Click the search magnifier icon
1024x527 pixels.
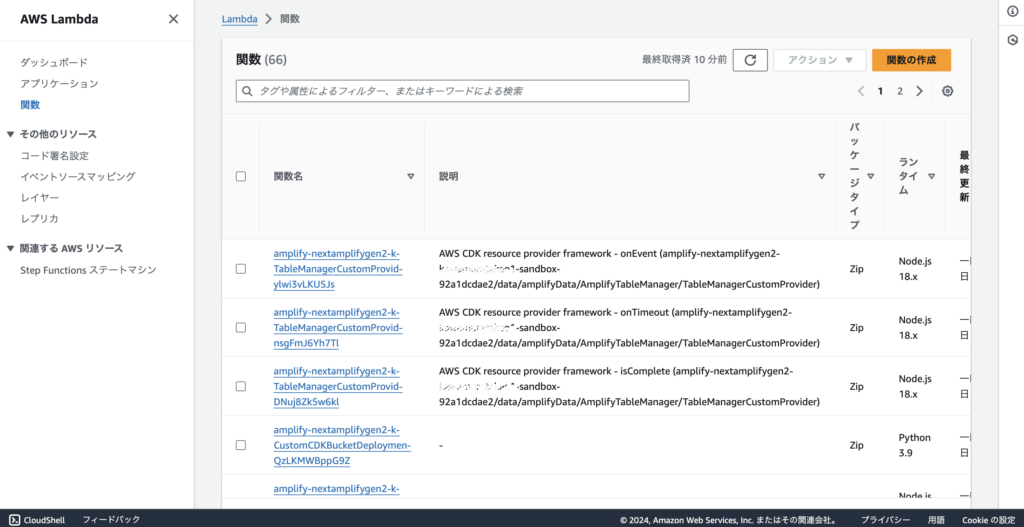coord(248,91)
